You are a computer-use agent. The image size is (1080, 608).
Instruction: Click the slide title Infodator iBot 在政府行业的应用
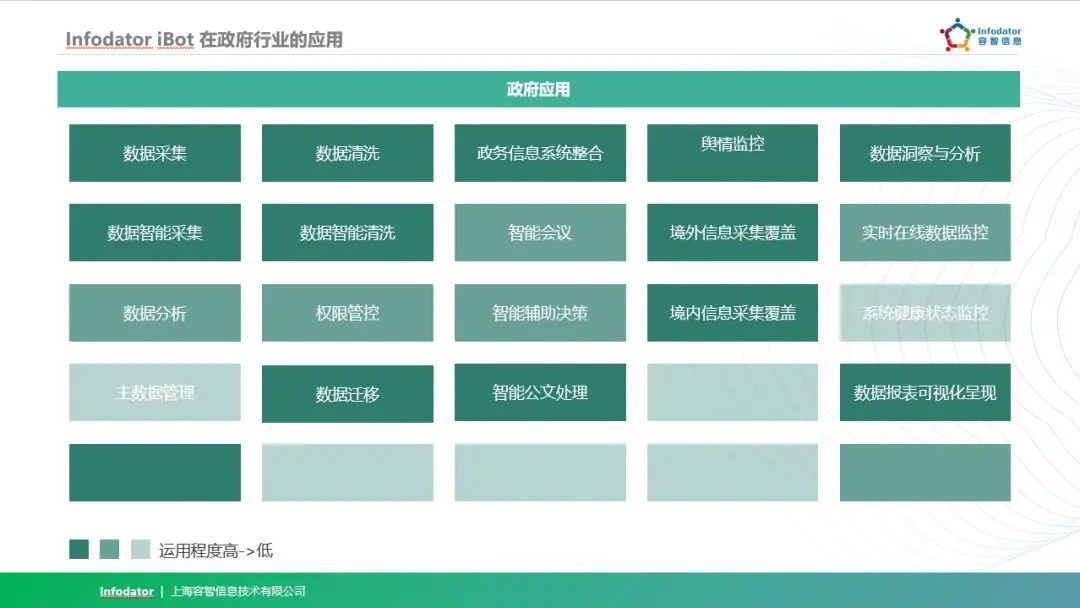point(204,39)
